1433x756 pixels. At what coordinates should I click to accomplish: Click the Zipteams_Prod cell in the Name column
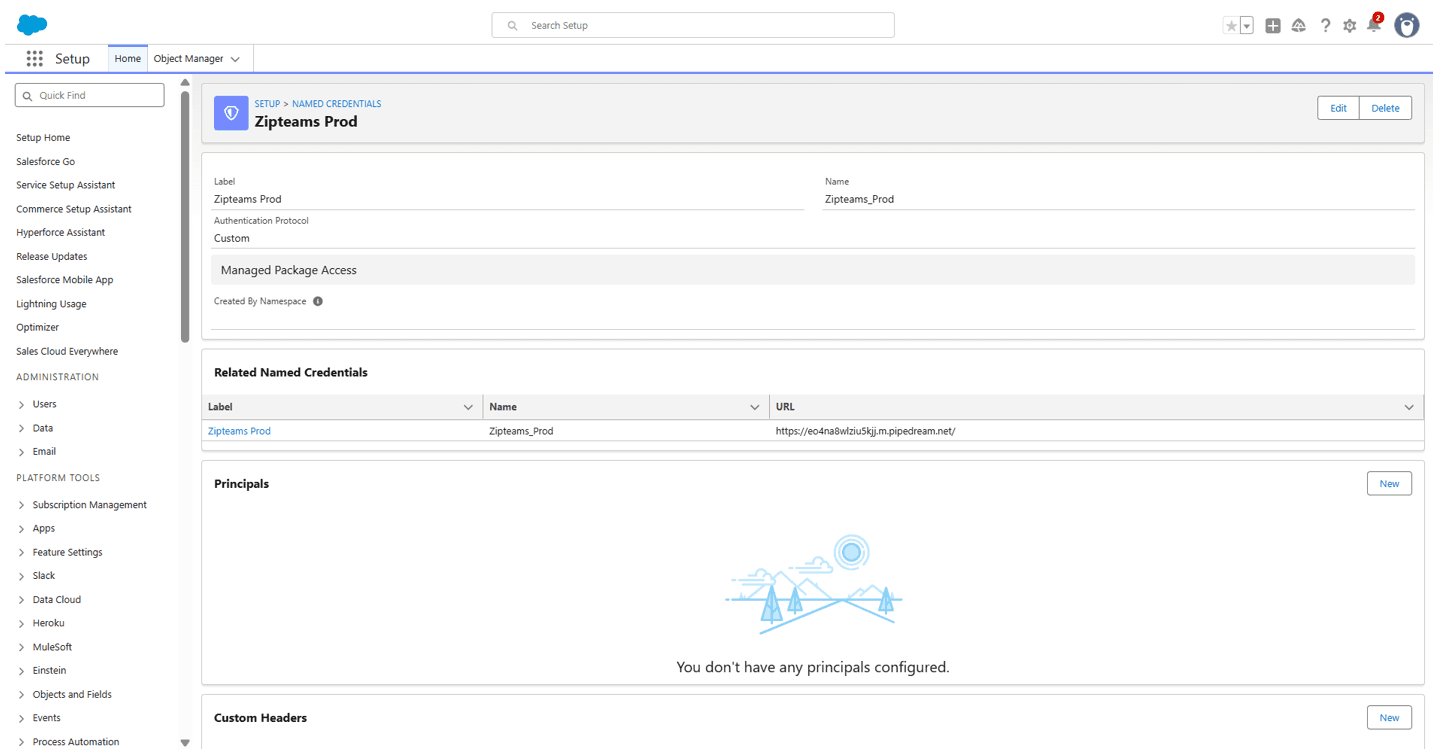coord(521,431)
